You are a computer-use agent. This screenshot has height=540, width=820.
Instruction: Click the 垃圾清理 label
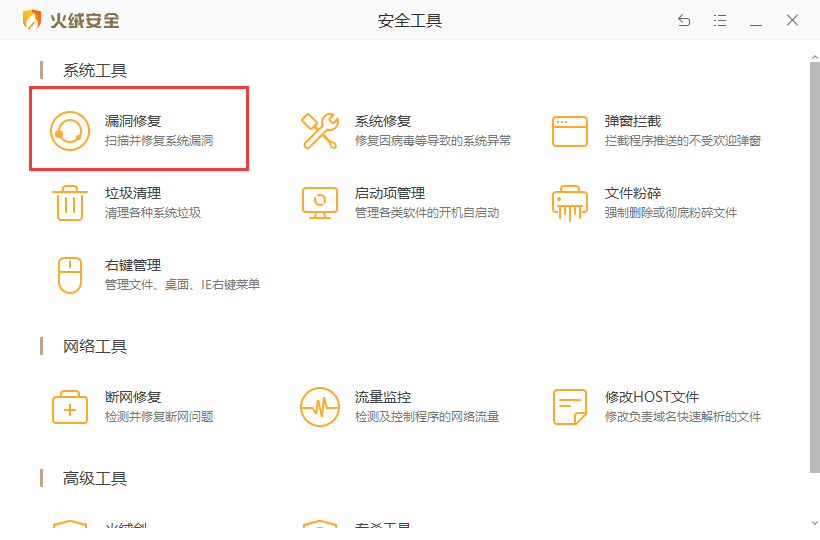133,193
